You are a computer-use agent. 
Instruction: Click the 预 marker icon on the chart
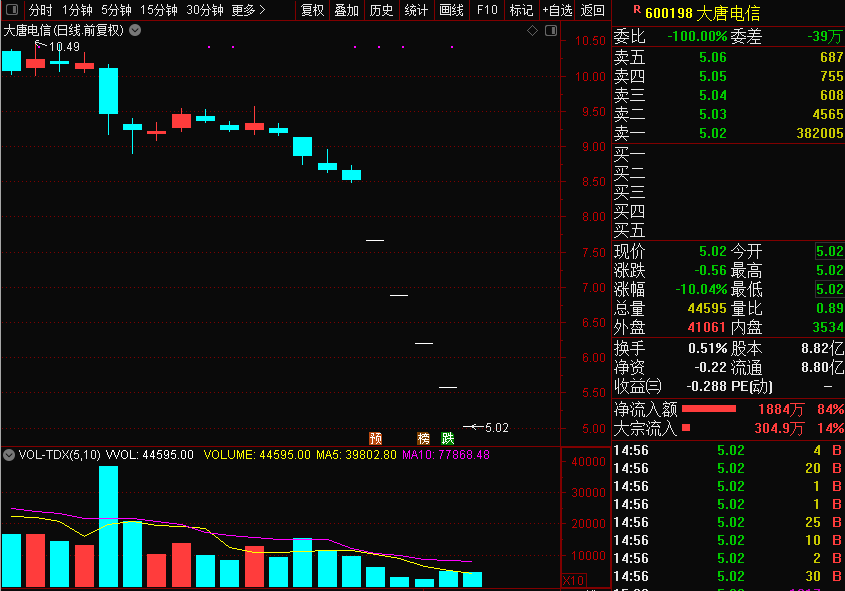tap(375, 438)
